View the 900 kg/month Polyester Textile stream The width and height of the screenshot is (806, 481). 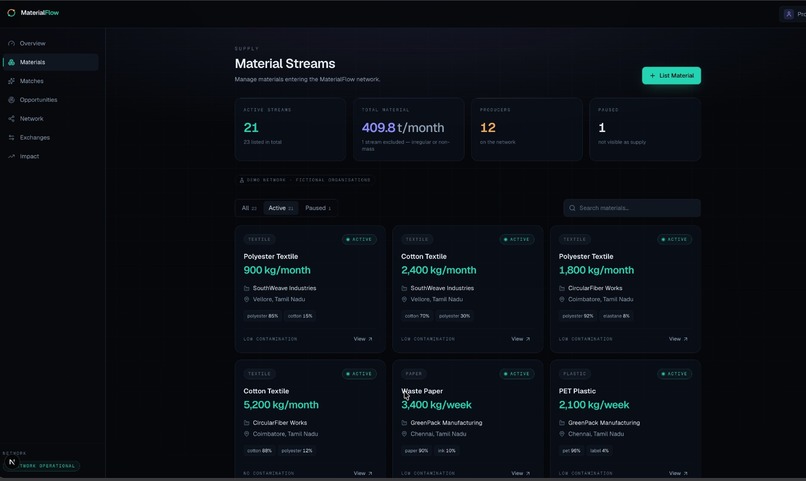363,339
